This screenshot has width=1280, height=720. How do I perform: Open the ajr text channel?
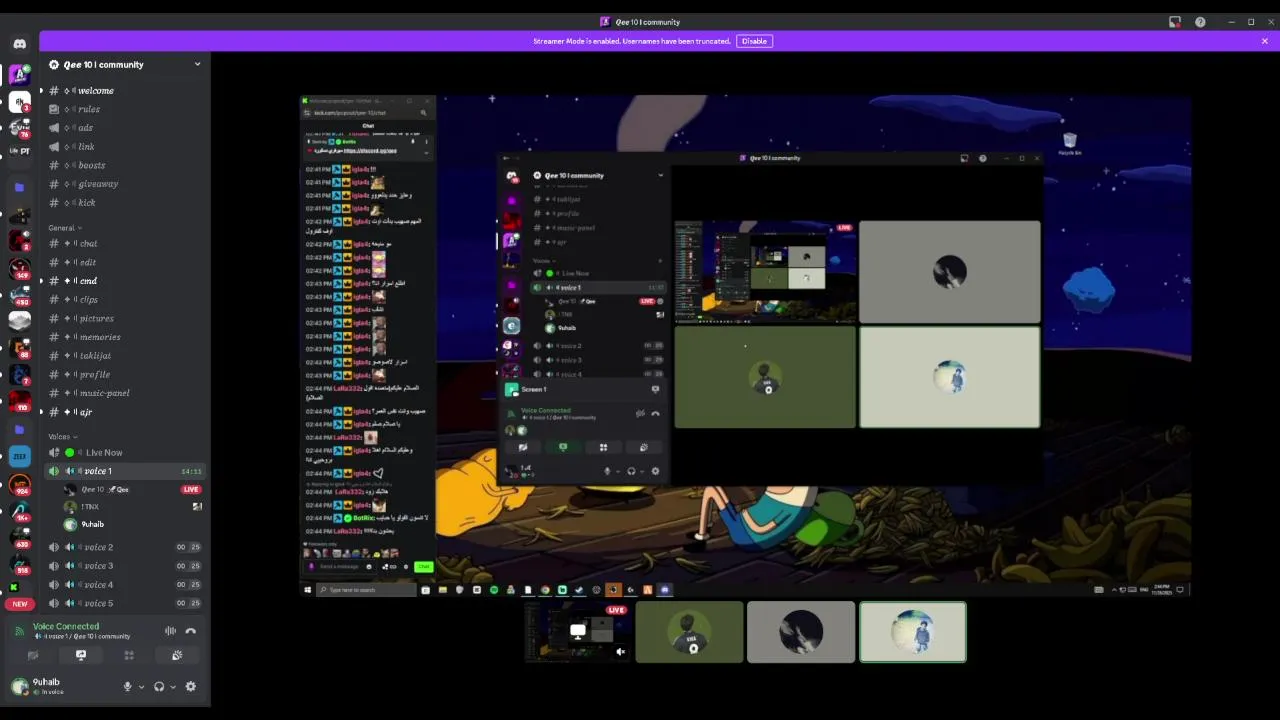coord(125,412)
